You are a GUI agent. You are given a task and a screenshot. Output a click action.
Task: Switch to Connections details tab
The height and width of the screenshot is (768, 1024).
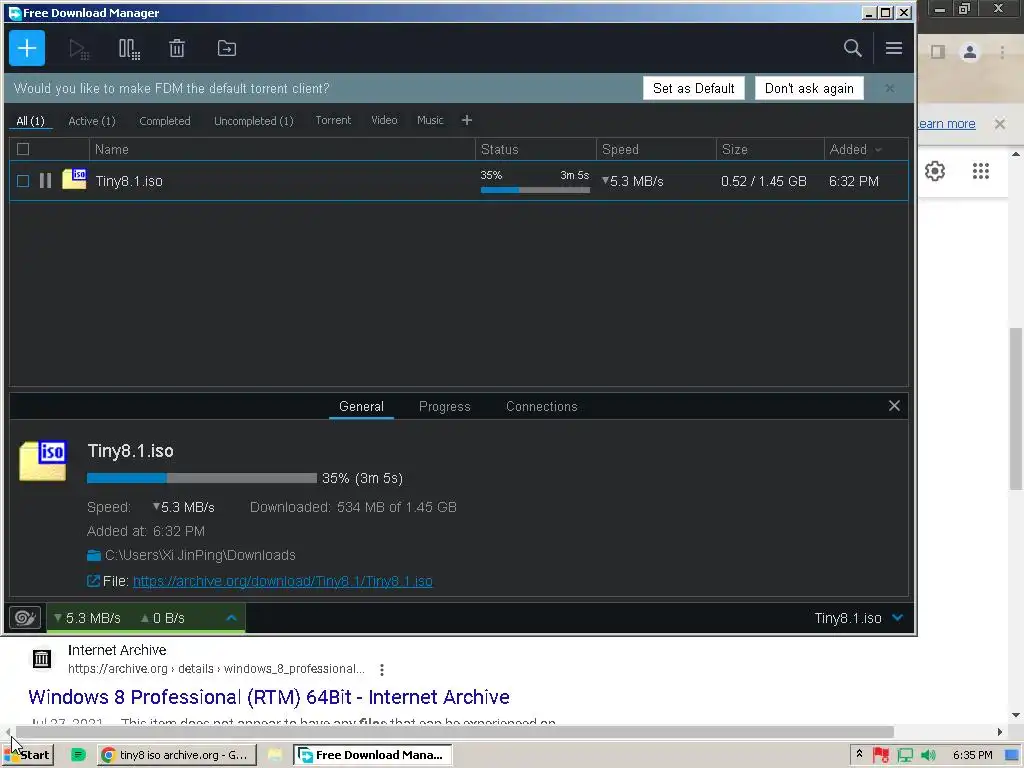(x=541, y=406)
